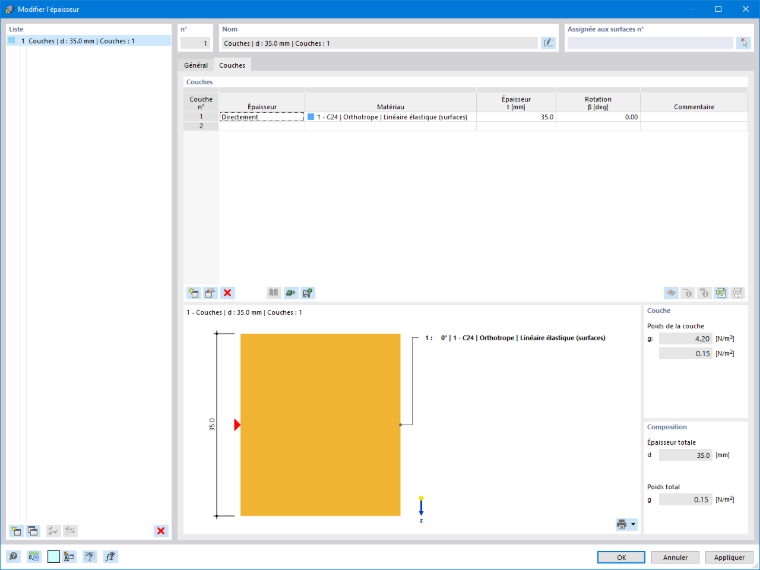The width and height of the screenshot is (760, 570).
Task: Click the invert-selection icon under Liste
Action: [70, 531]
